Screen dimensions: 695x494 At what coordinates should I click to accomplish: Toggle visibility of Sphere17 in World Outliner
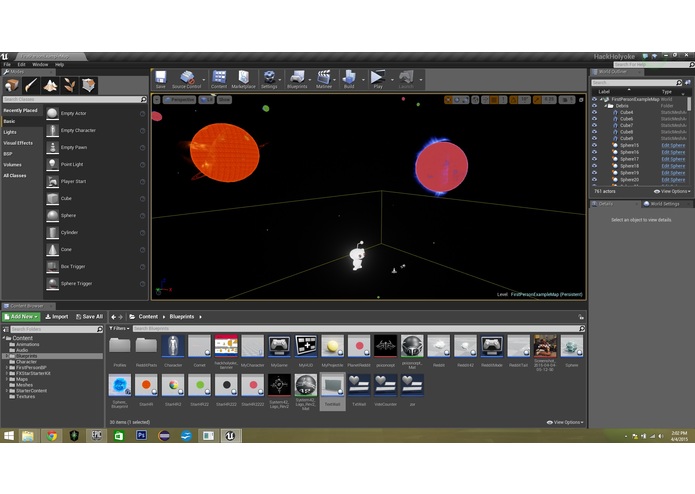point(594,159)
